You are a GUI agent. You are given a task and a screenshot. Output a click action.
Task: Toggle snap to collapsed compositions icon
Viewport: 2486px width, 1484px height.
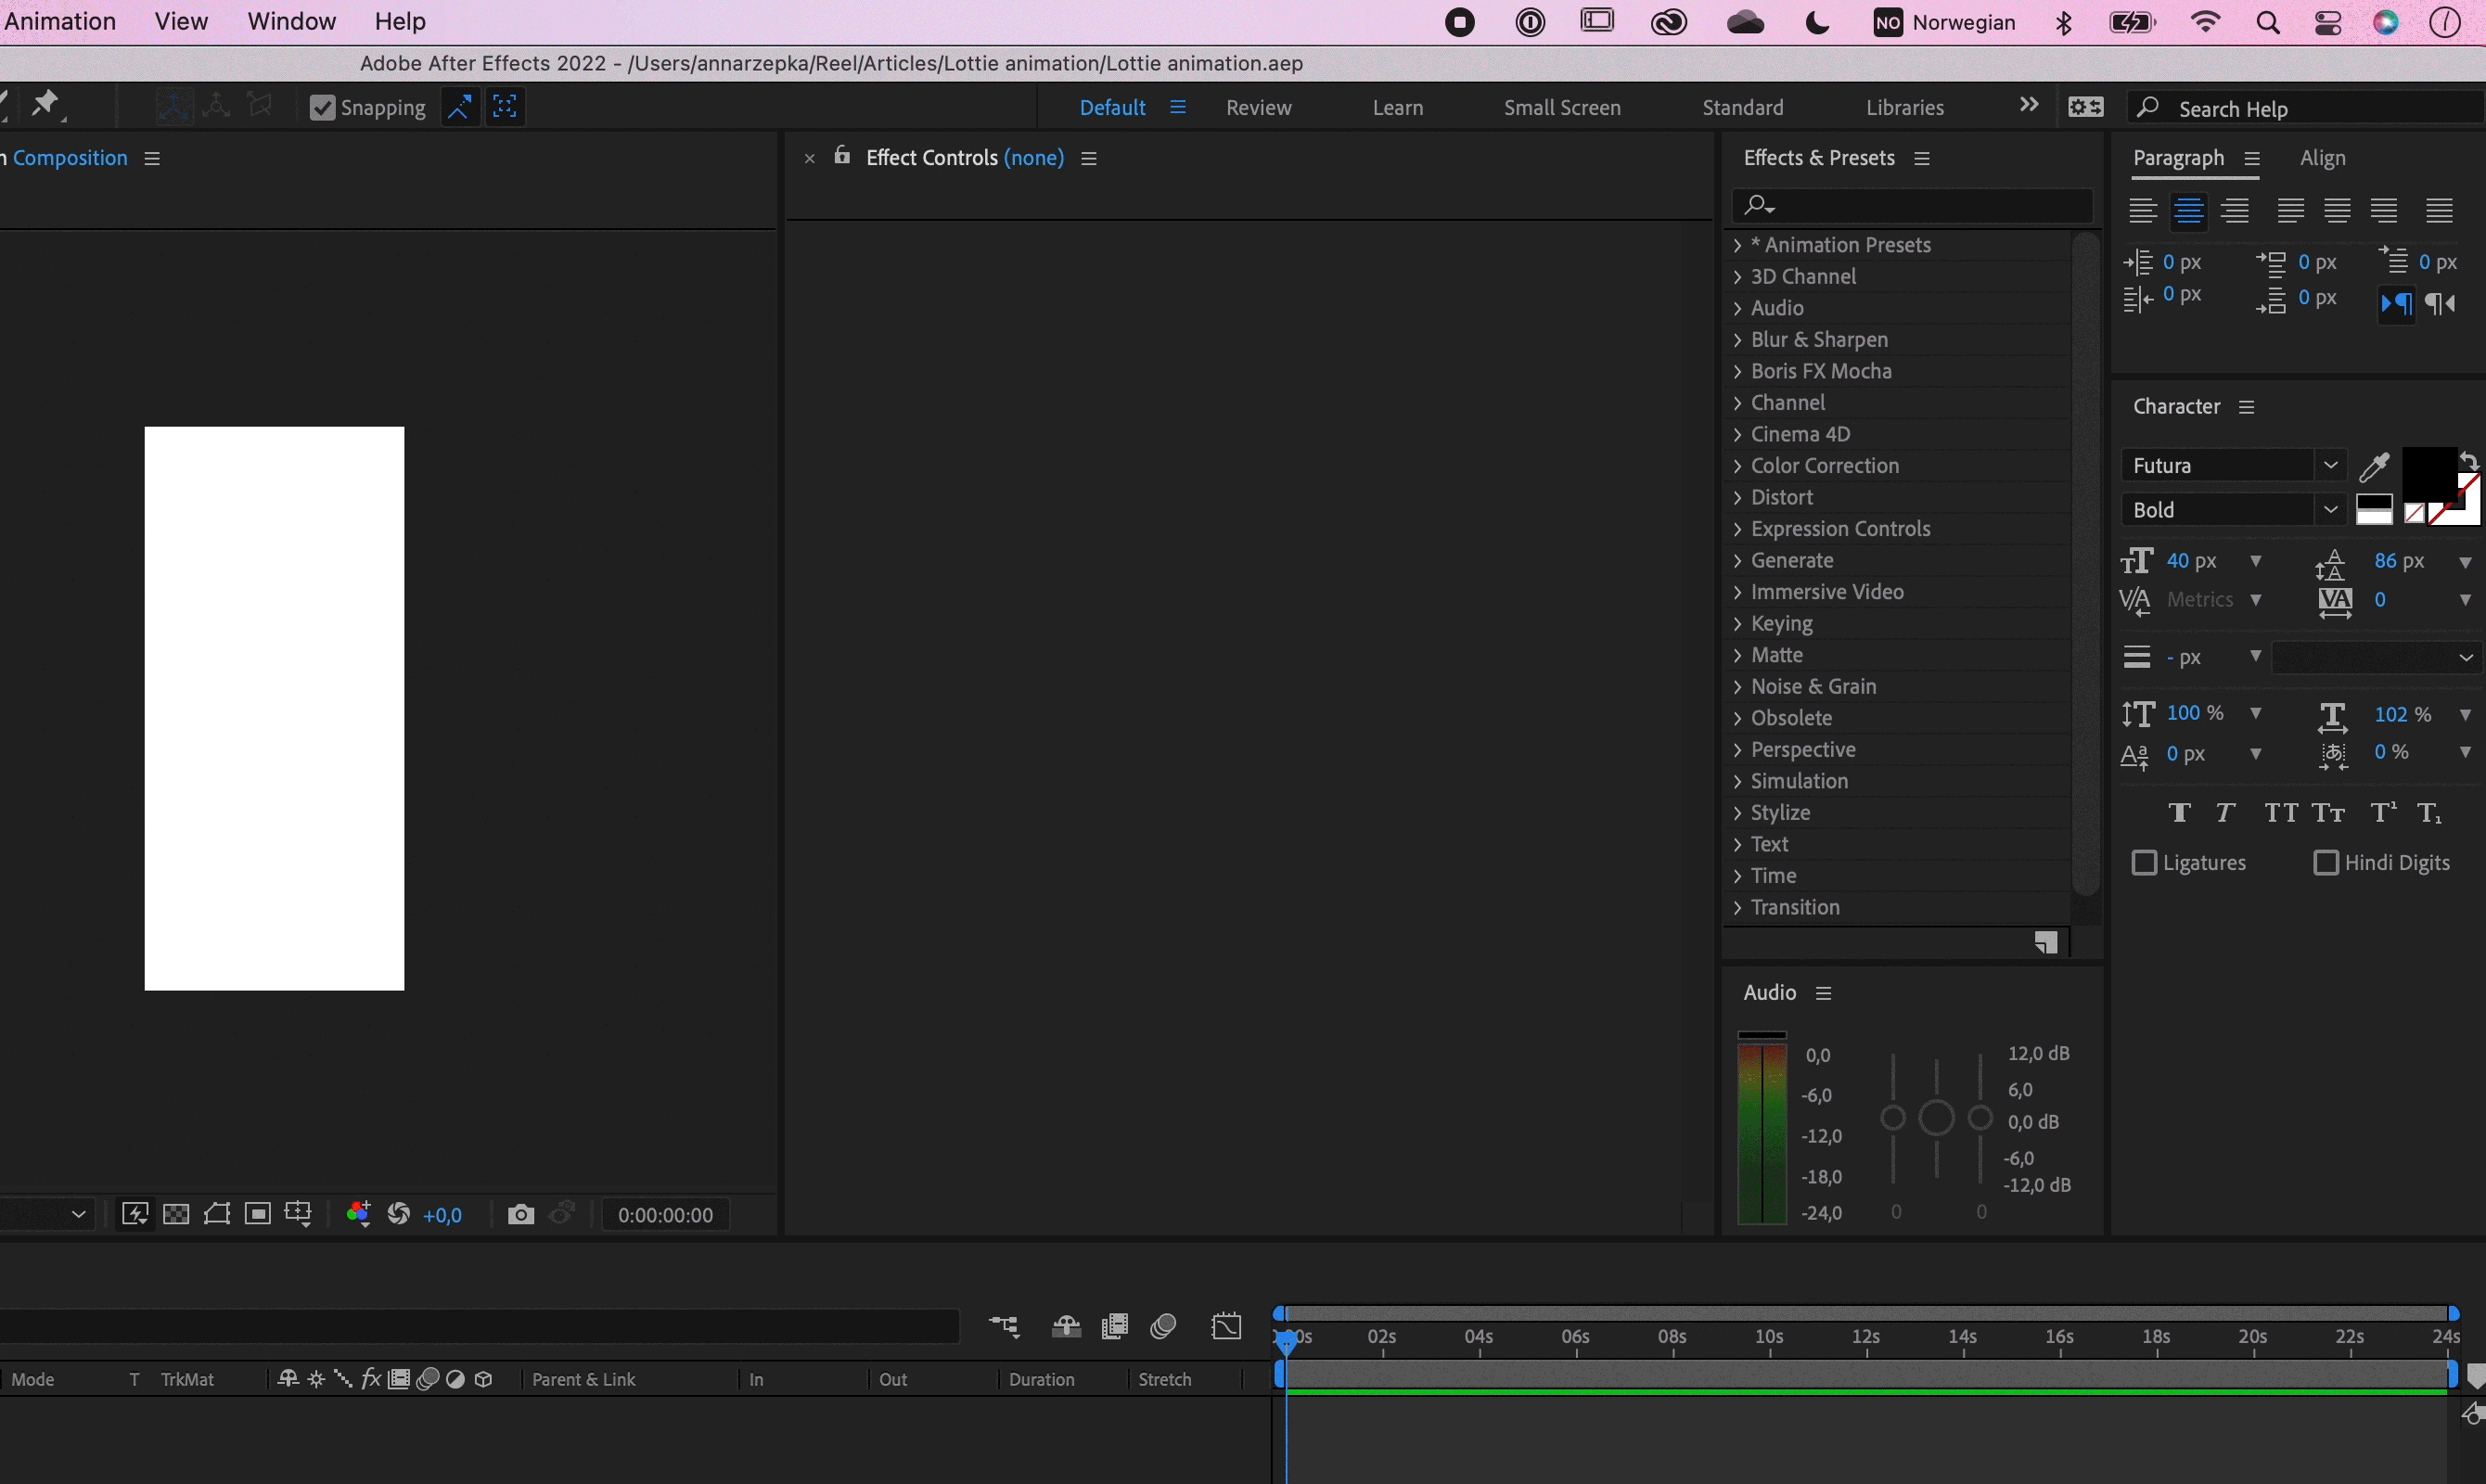point(505,107)
